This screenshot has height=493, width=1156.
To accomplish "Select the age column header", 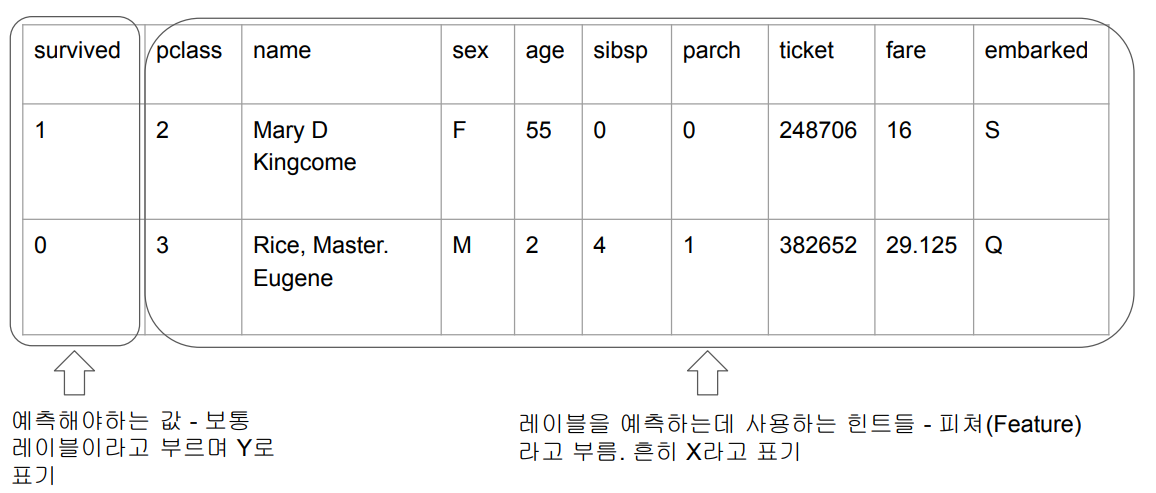I will coord(545,51).
